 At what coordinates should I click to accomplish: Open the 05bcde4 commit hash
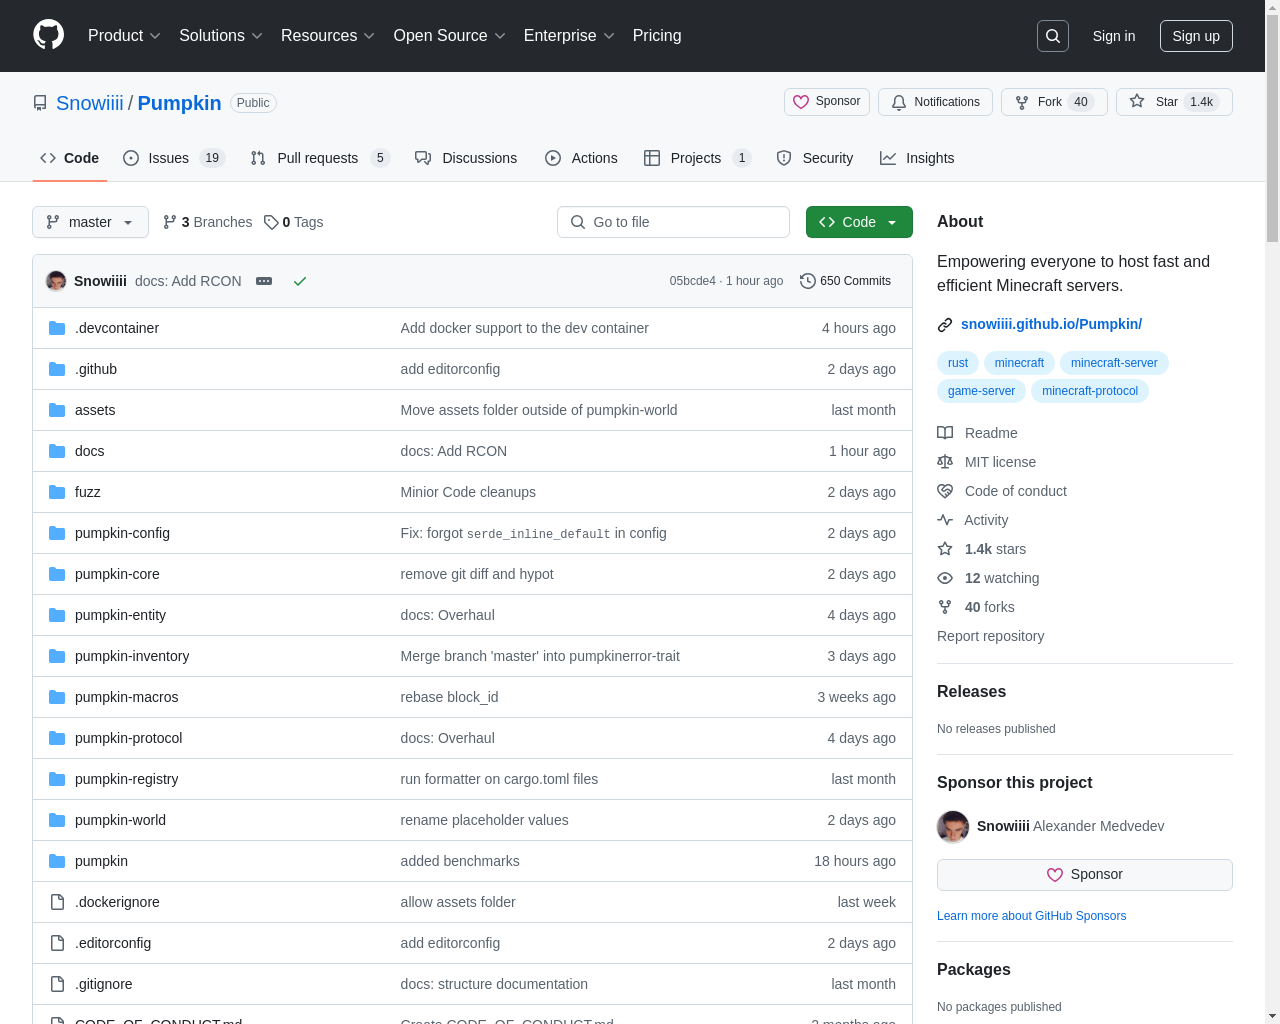(693, 281)
